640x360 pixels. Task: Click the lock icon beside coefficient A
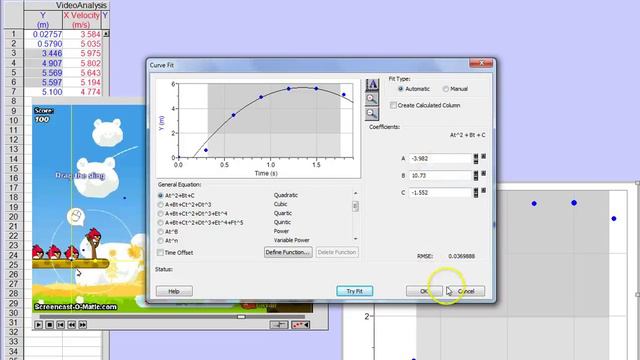[x=484, y=156]
